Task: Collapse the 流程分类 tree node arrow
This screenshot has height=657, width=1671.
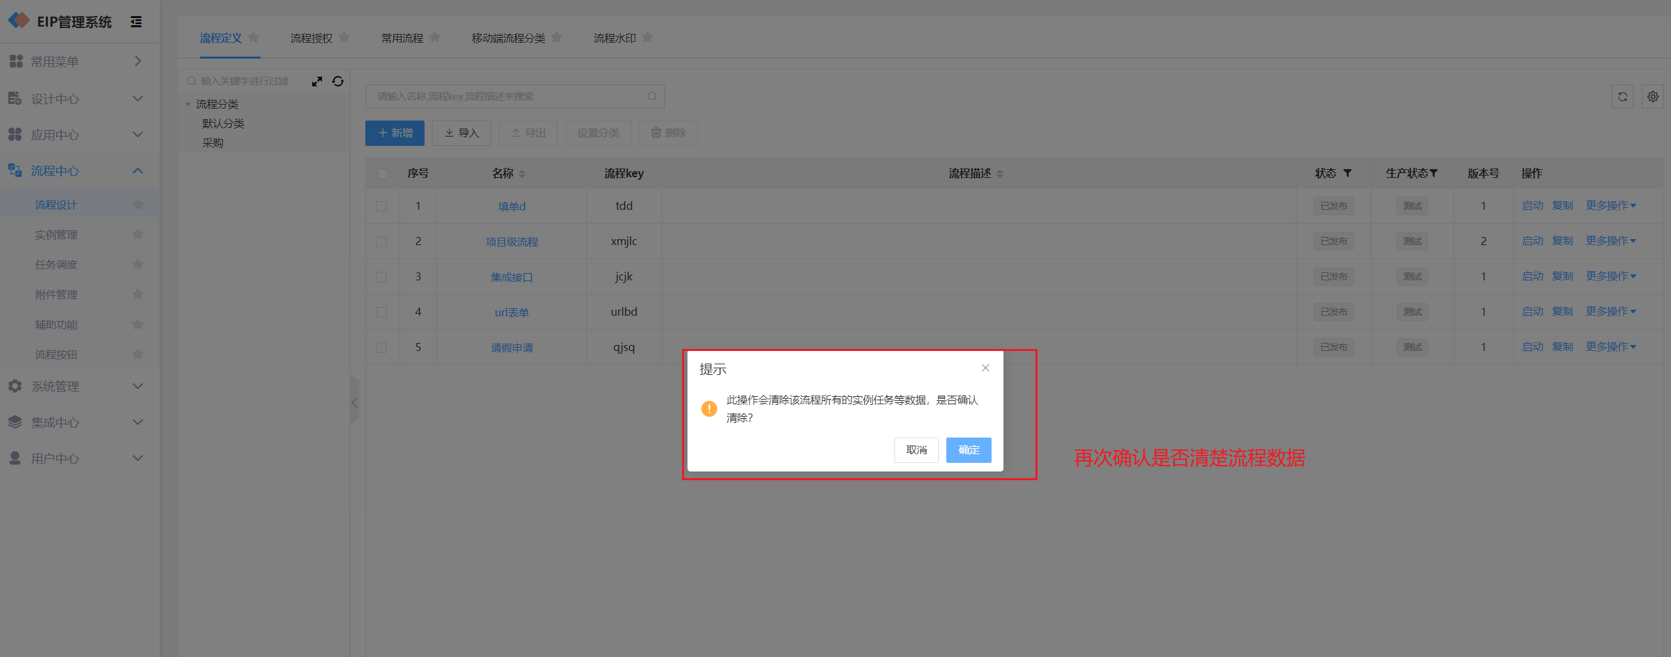Action: click(x=187, y=104)
